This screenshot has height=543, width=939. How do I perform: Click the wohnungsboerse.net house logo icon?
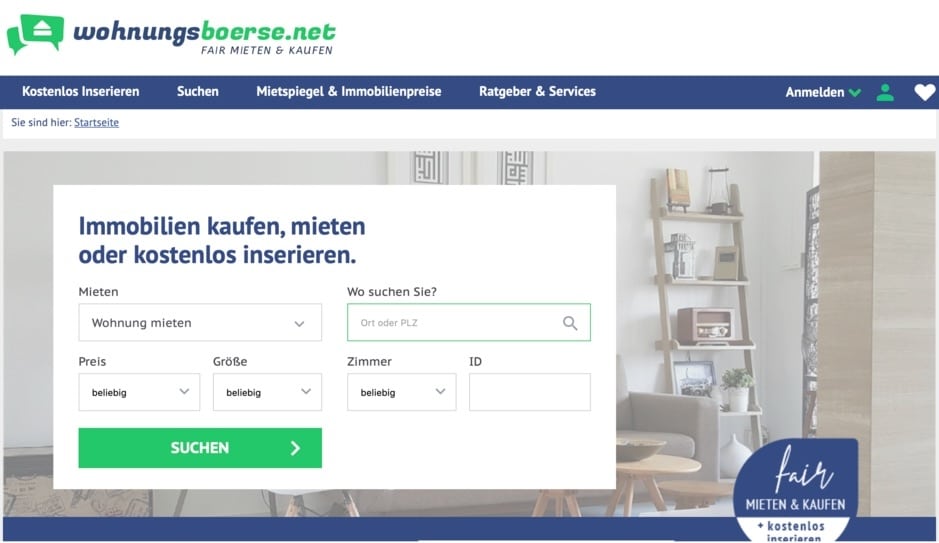pos(35,34)
